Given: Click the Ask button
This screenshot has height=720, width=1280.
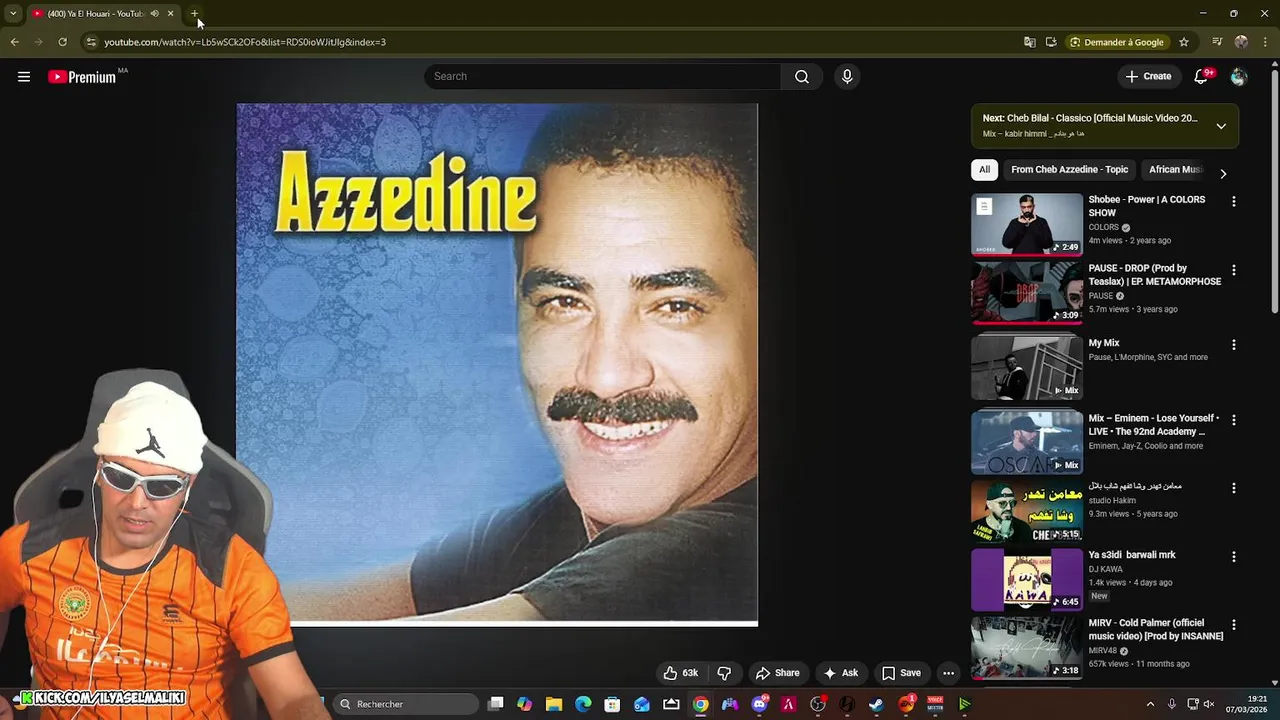Looking at the screenshot, I should (x=840, y=673).
